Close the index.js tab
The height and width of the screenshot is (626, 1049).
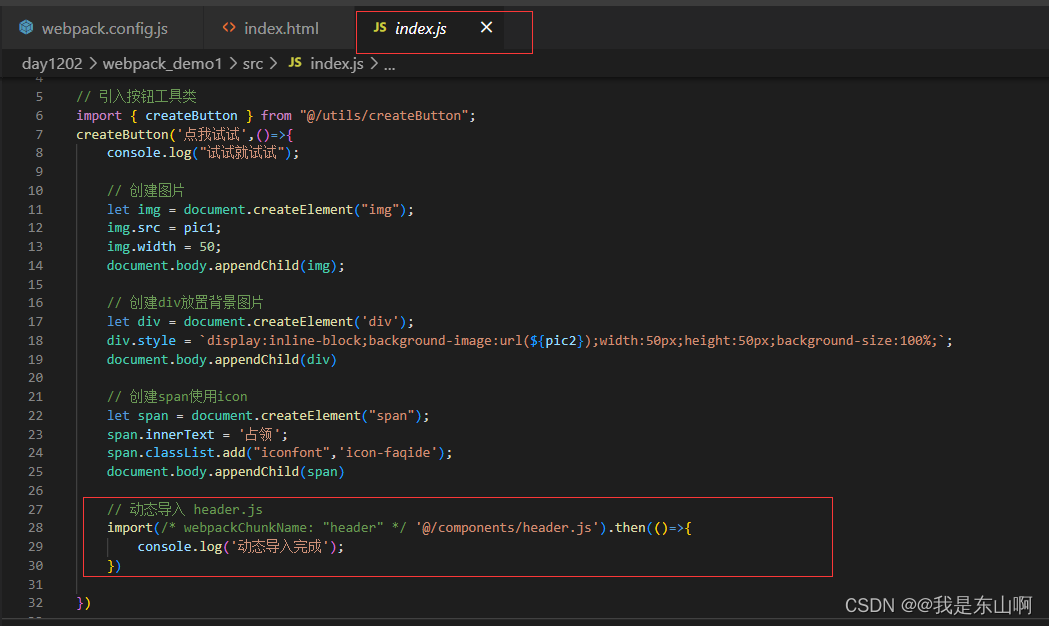[486, 27]
